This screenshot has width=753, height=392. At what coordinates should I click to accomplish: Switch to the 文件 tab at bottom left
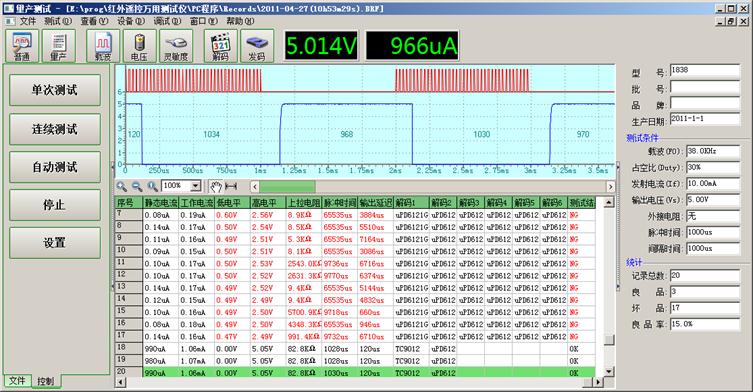click(x=17, y=380)
